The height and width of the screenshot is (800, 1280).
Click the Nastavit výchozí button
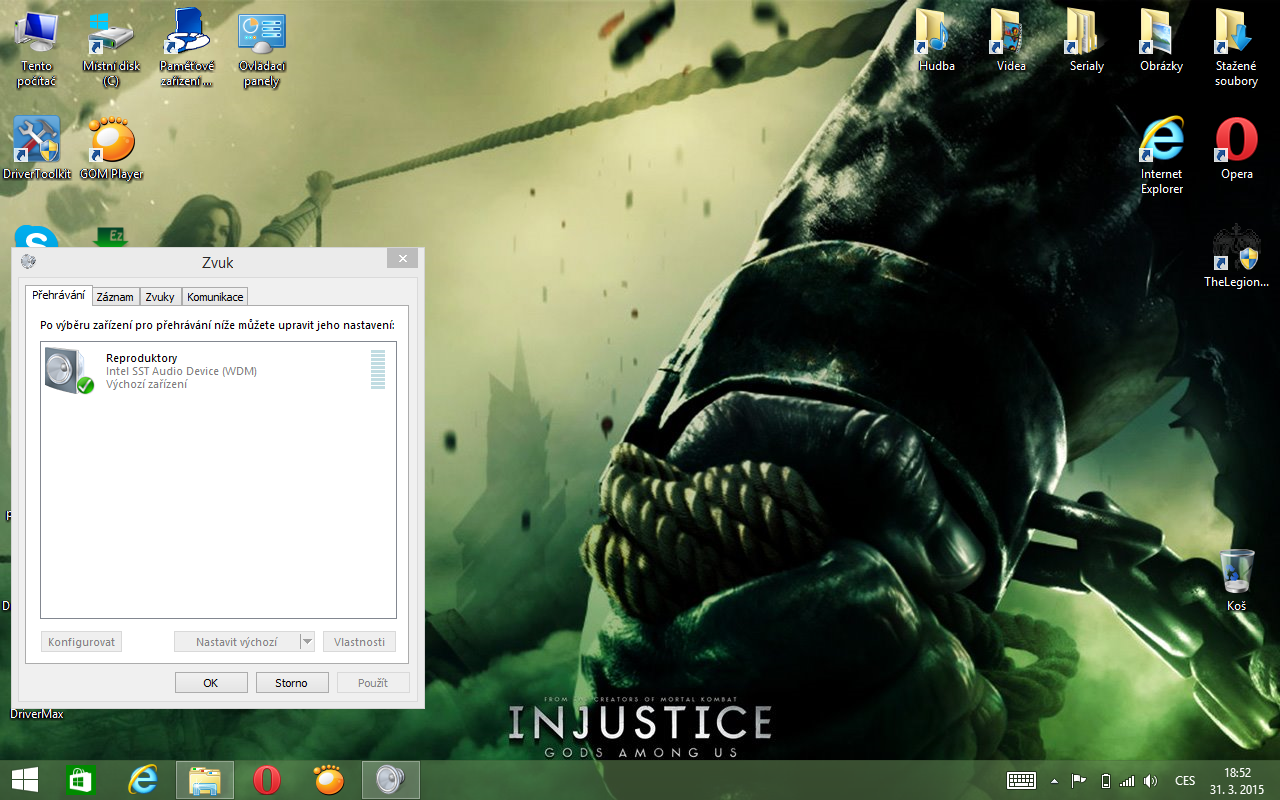click(x=237, y=642)
